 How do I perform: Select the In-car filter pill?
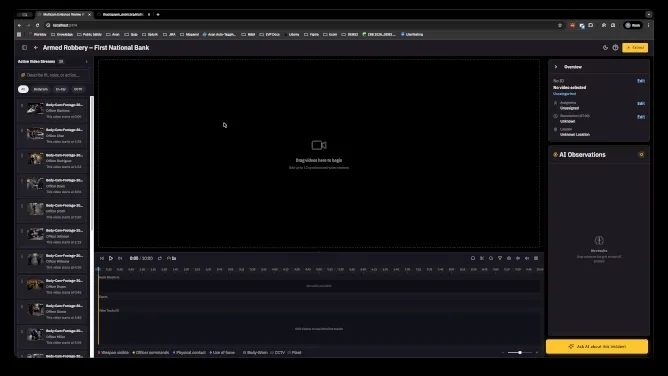[61, 89]
